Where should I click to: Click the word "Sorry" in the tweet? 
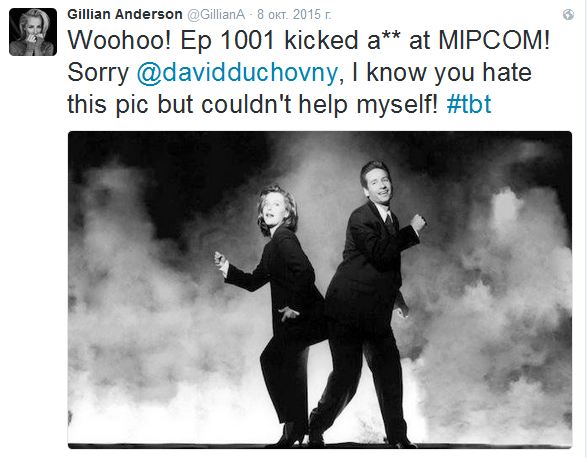[x=98, y=73]
